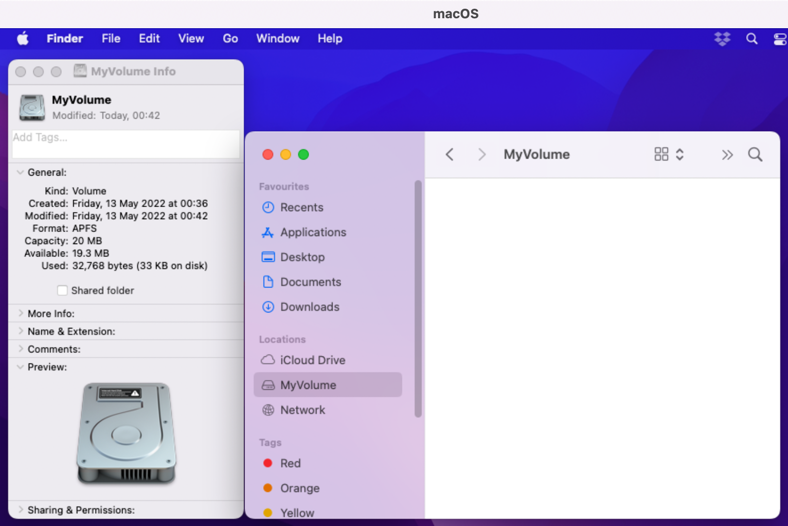
Task: Open search in the Finder window toolbar
Action: pos(755,155)
